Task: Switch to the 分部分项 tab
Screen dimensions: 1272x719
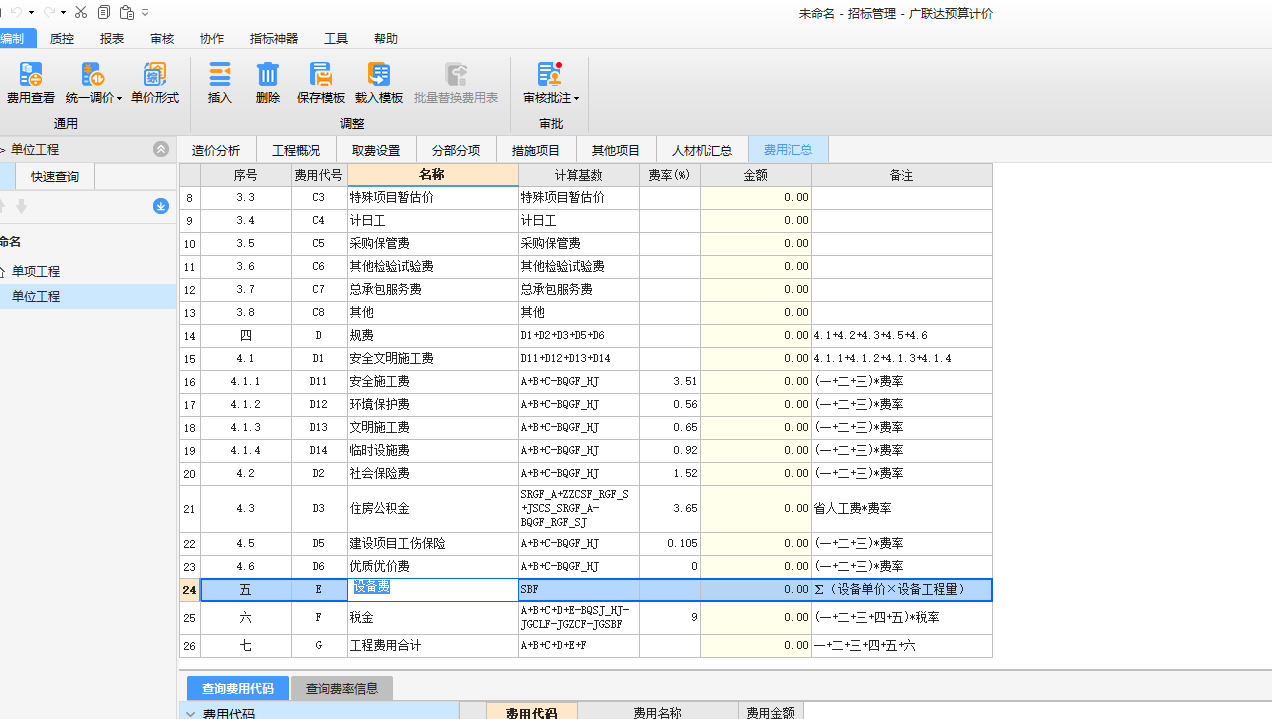Action: point(456,150)
